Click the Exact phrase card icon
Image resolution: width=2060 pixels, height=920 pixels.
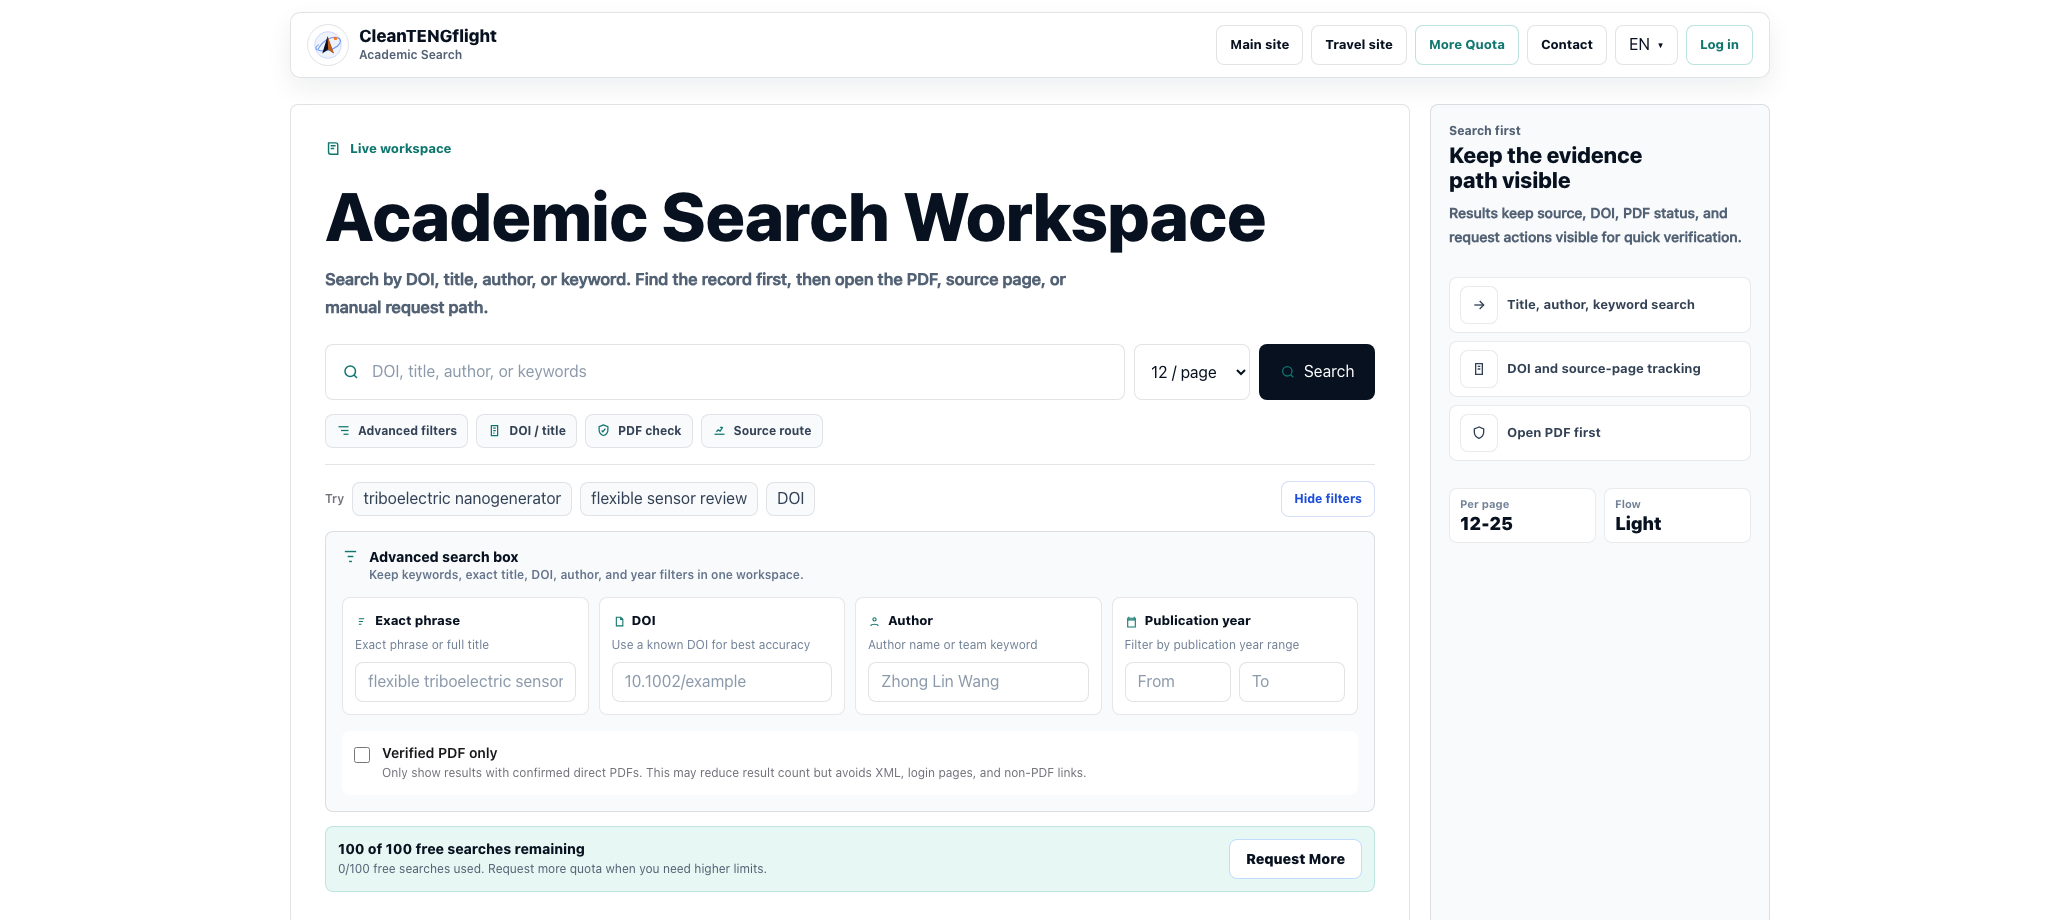pyautogui.click(x=361, y=622)
